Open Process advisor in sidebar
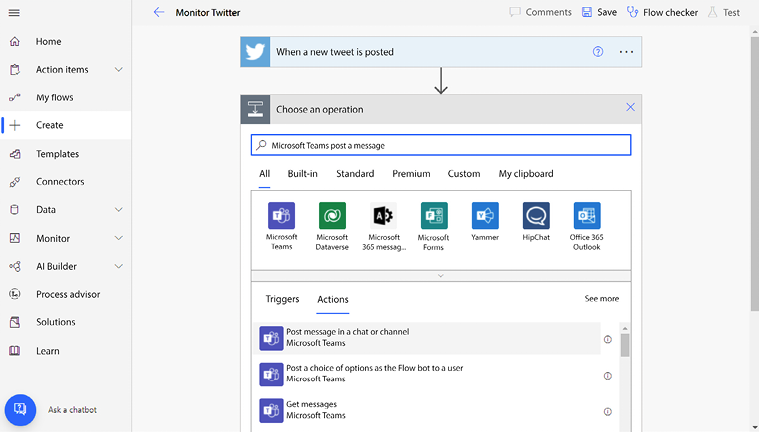The image size is (759, 432). pos(68,294)
